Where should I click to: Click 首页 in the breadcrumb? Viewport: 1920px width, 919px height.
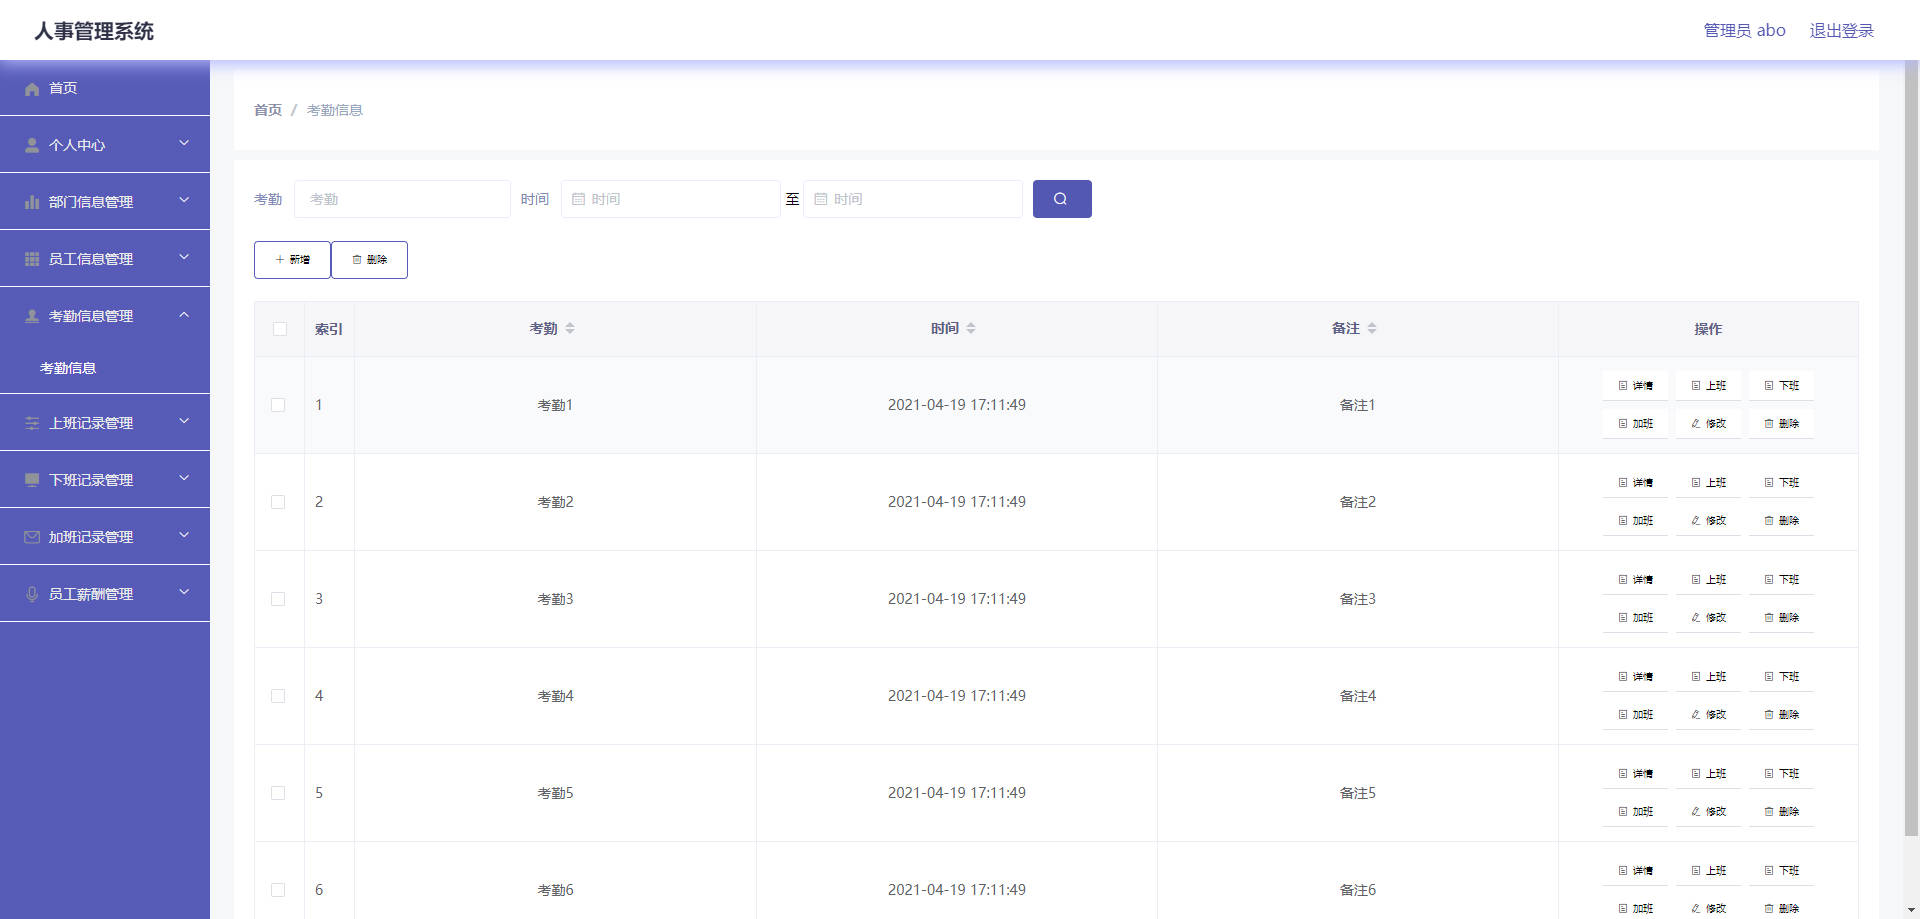coord(268,110)
